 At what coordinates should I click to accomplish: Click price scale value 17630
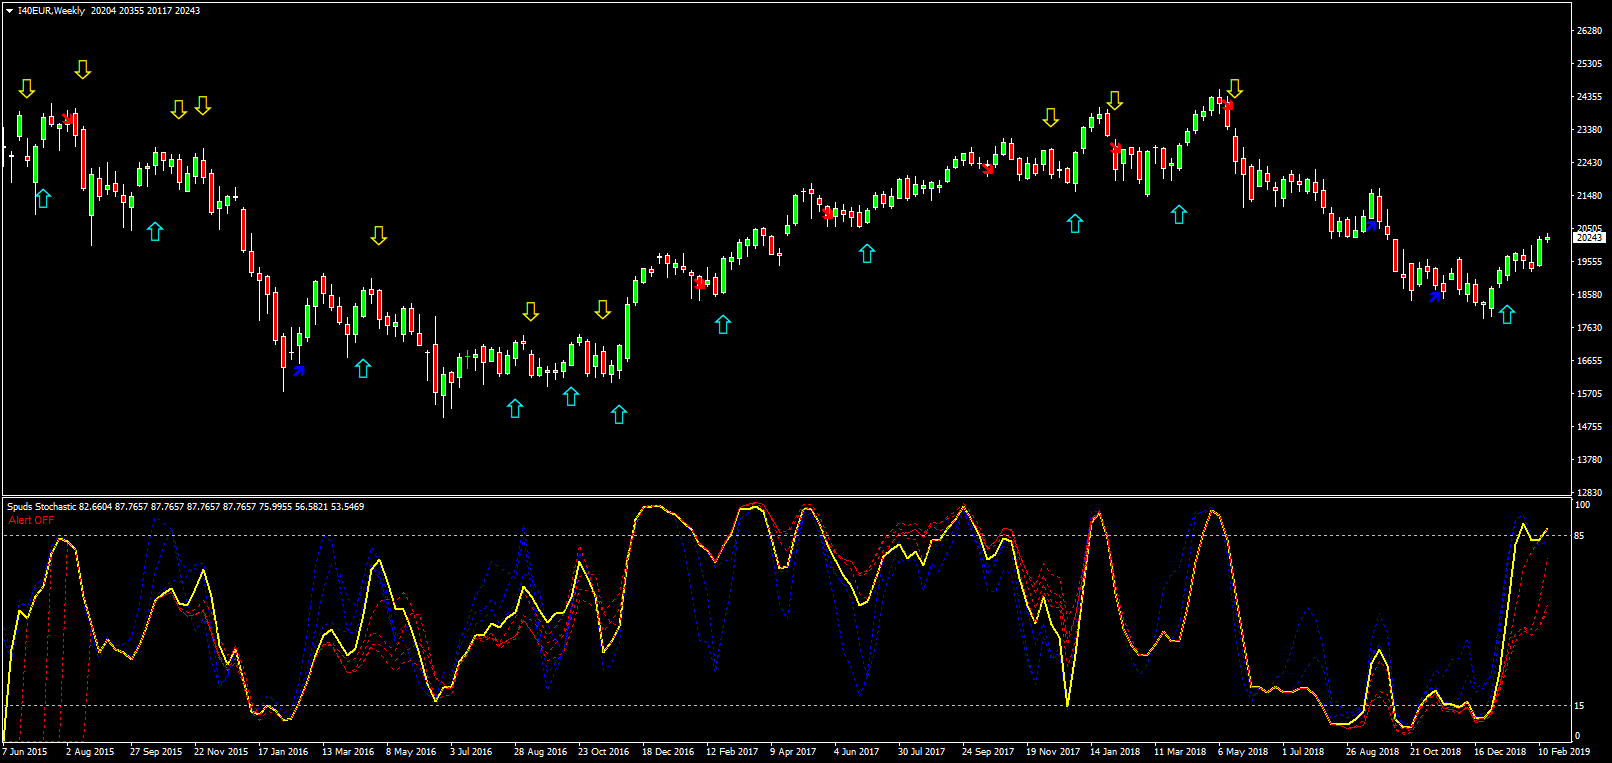pyautogui.click(x=1589, y=328)
